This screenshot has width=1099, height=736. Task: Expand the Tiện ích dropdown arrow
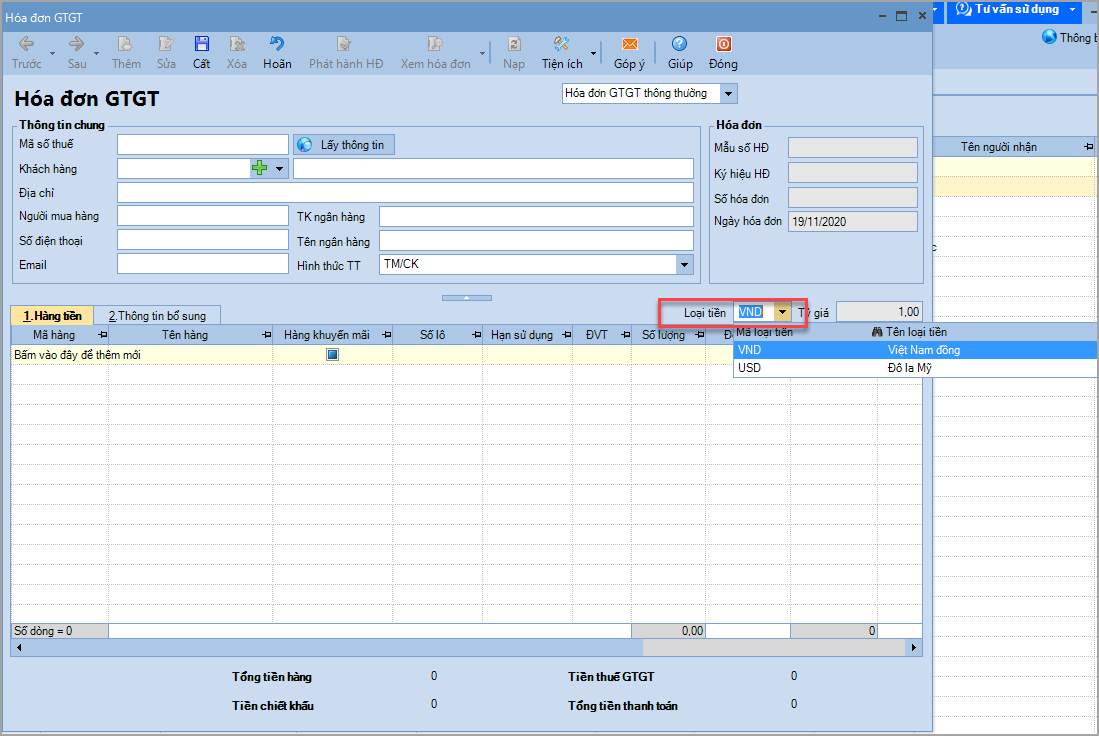point(593,53)
